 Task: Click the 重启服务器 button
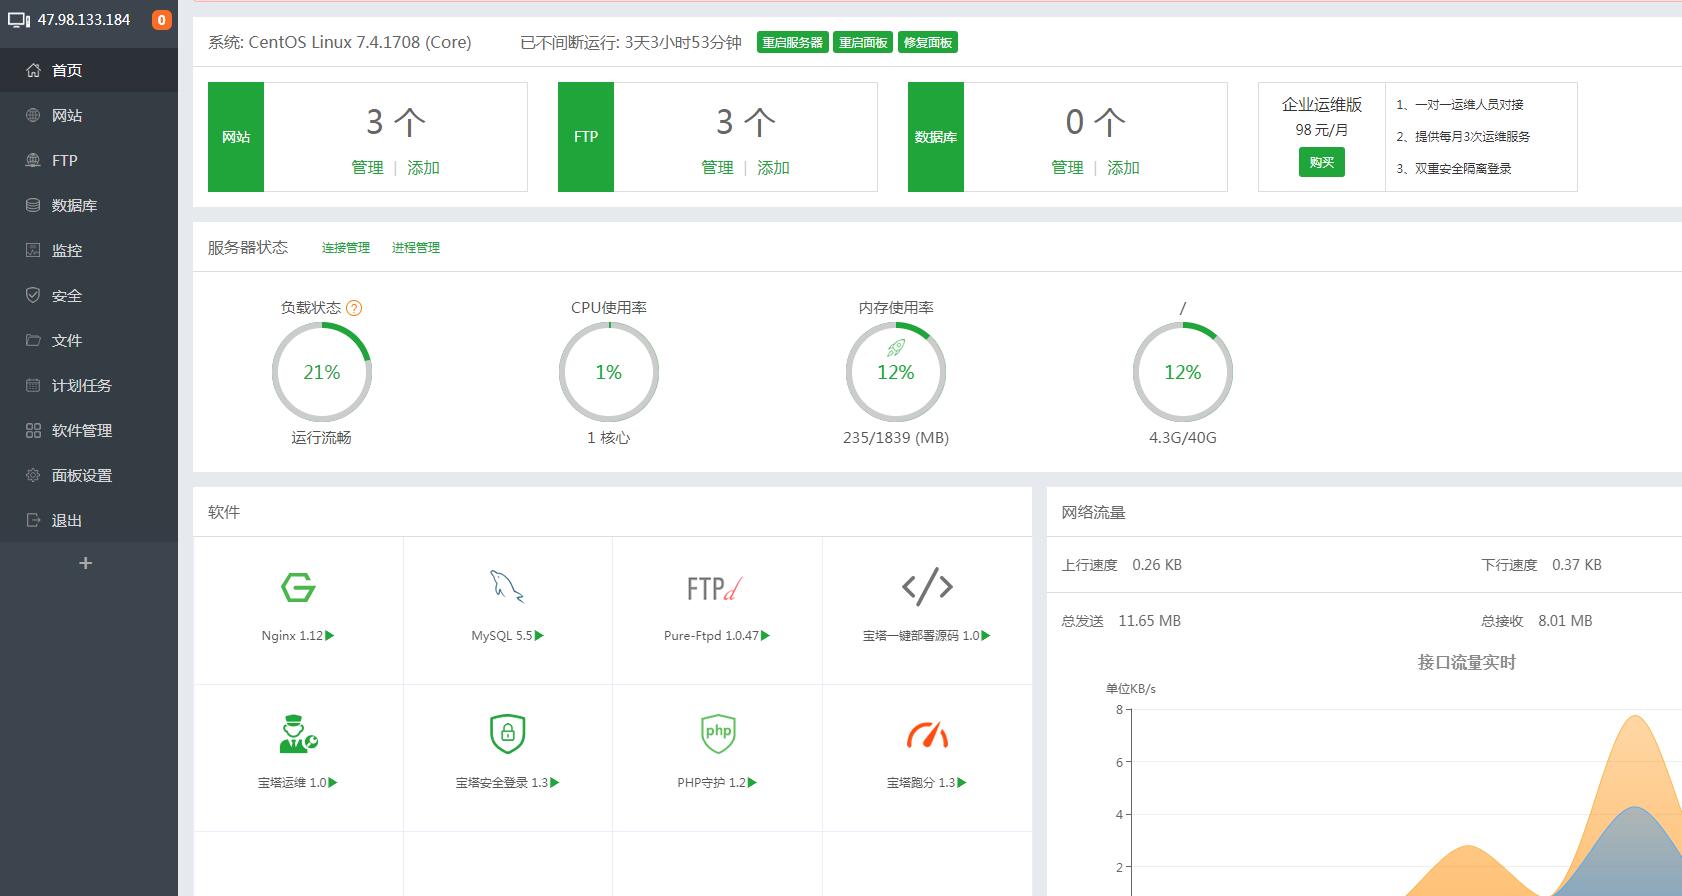(x=792, y=42)
